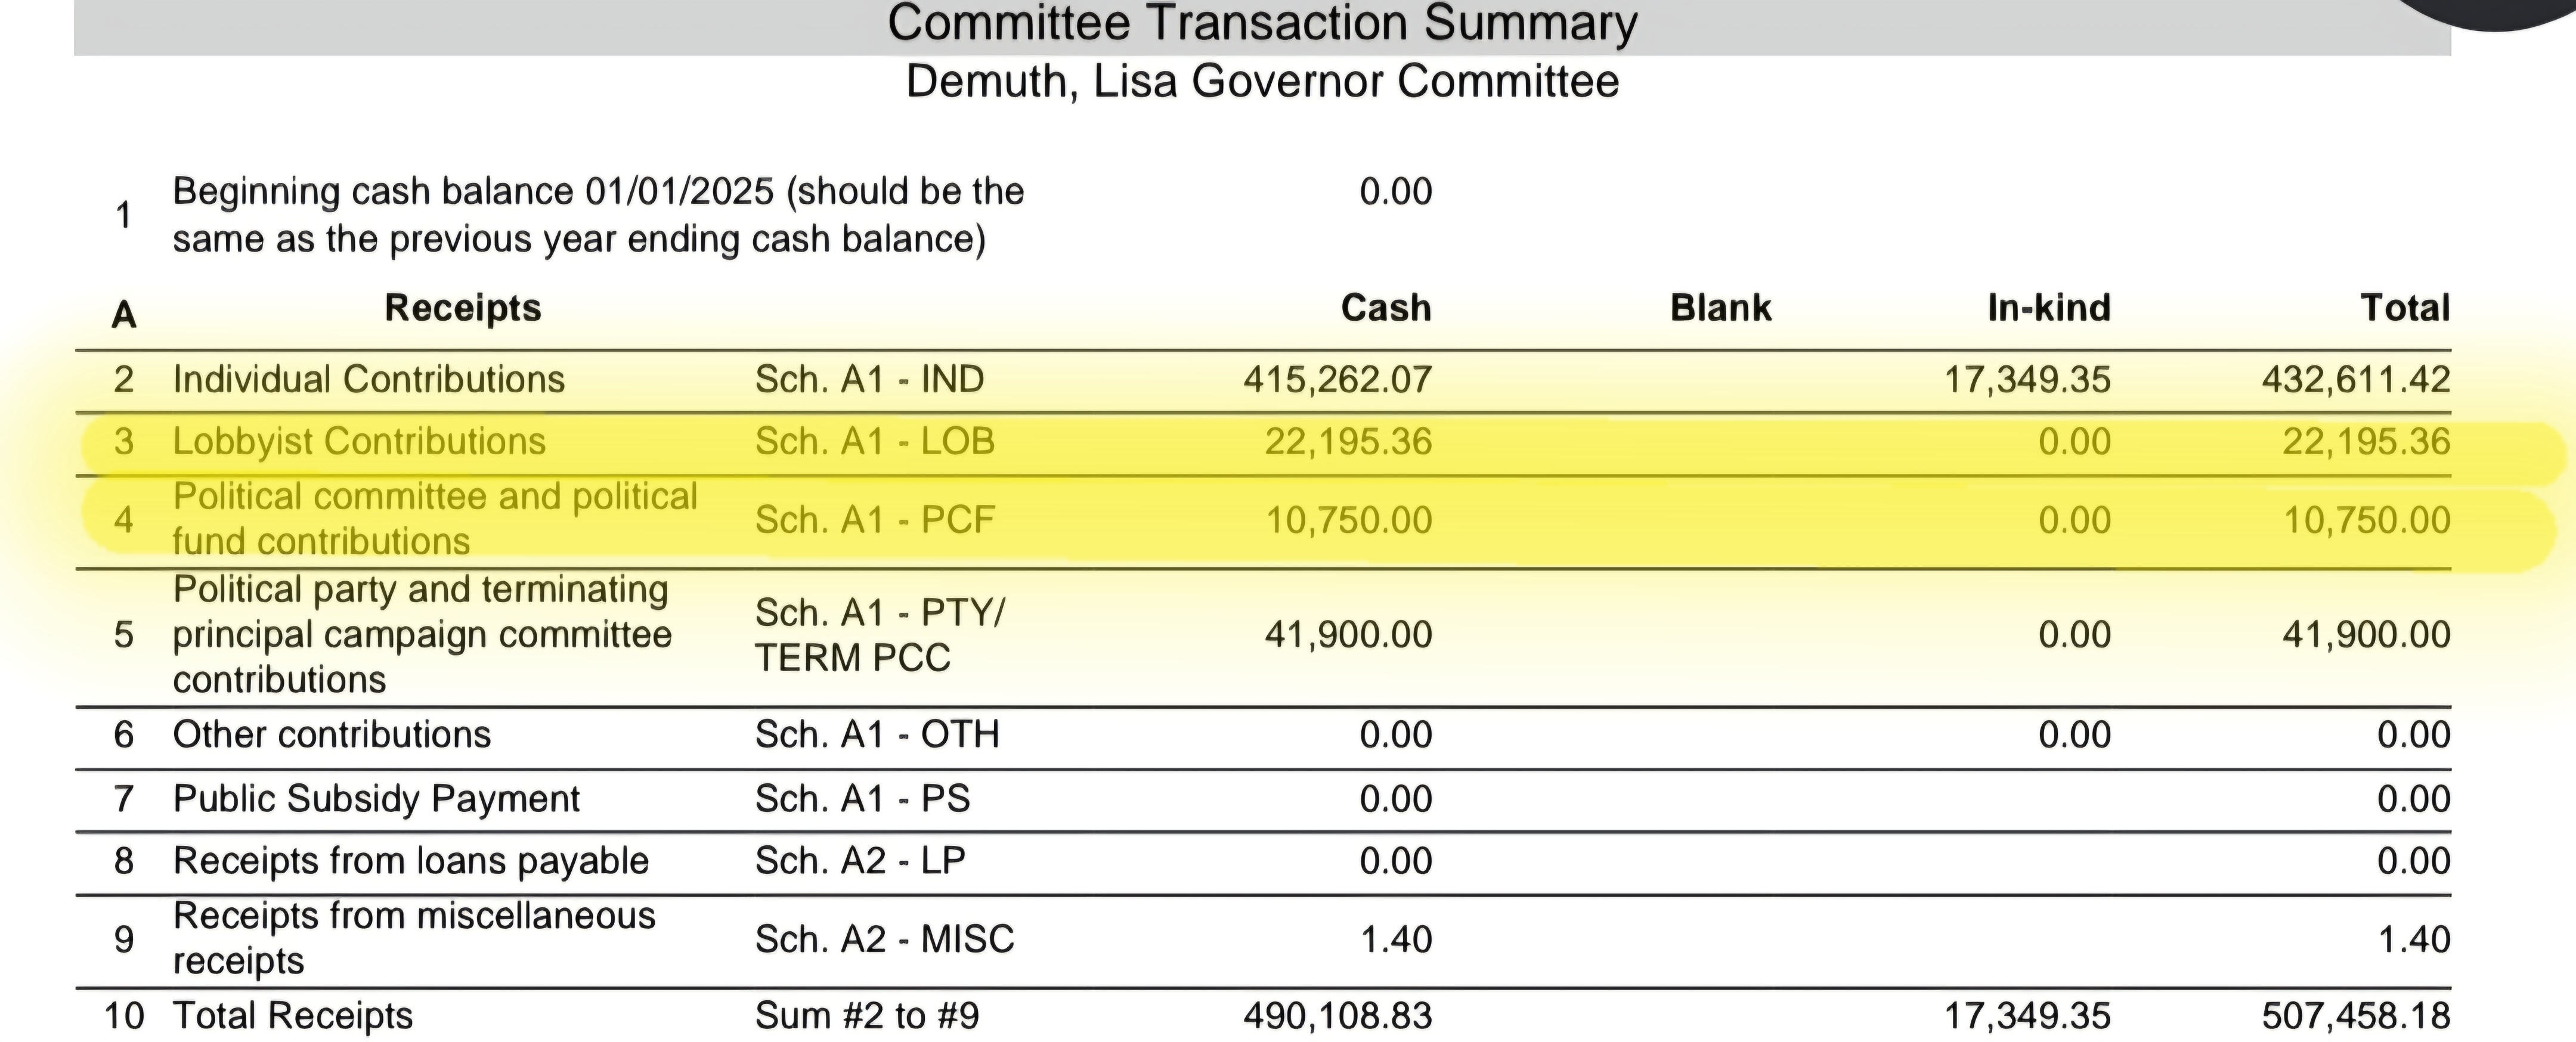Select the Receipts from loans payable label
Screen dimensions: 2576x1042
[410, 861]
